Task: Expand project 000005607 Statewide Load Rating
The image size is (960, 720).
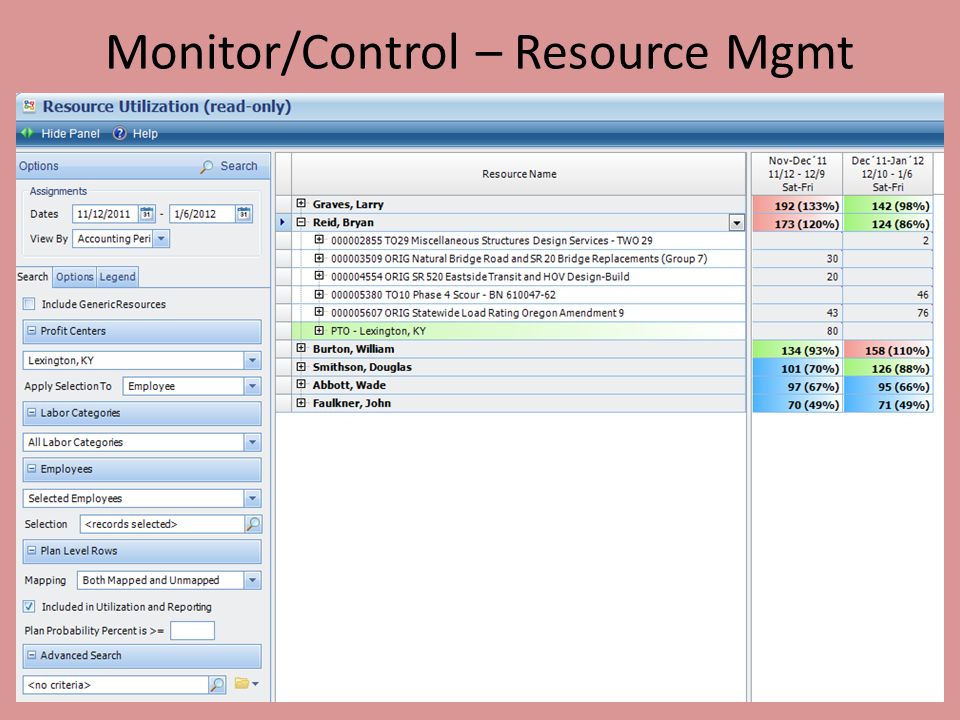Action: tap(319, 312)
